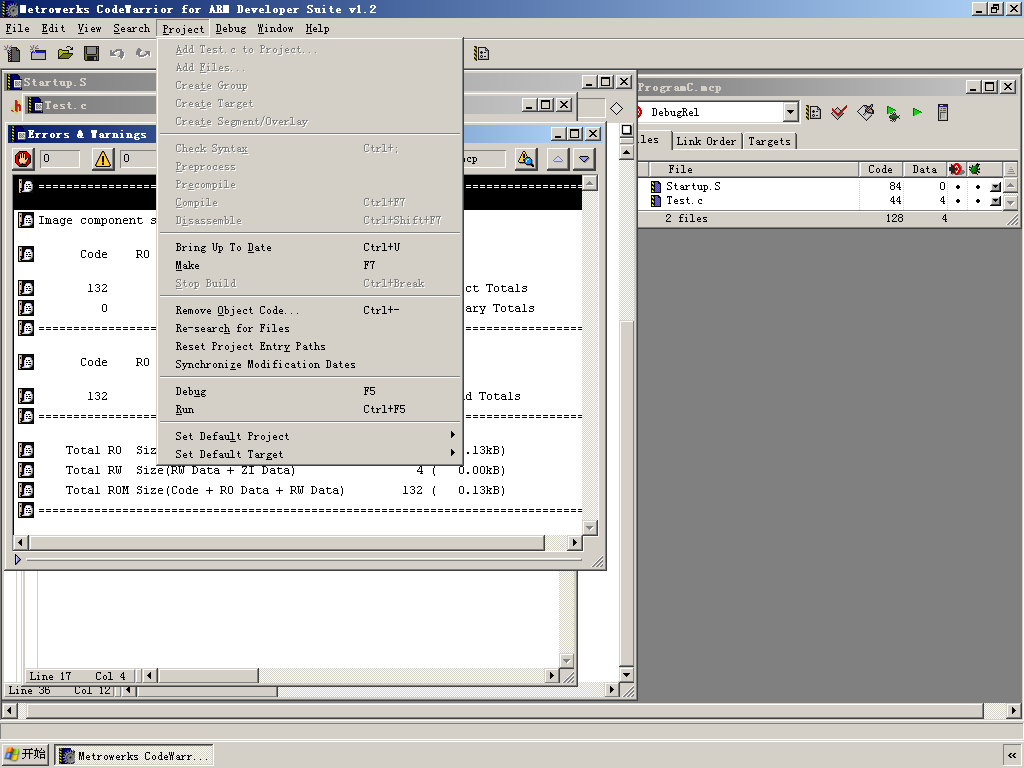Open the Project Inspector icon in ProgramC.mcp
The height and width of the screenshot is (768, 1024).
[942, 113]
